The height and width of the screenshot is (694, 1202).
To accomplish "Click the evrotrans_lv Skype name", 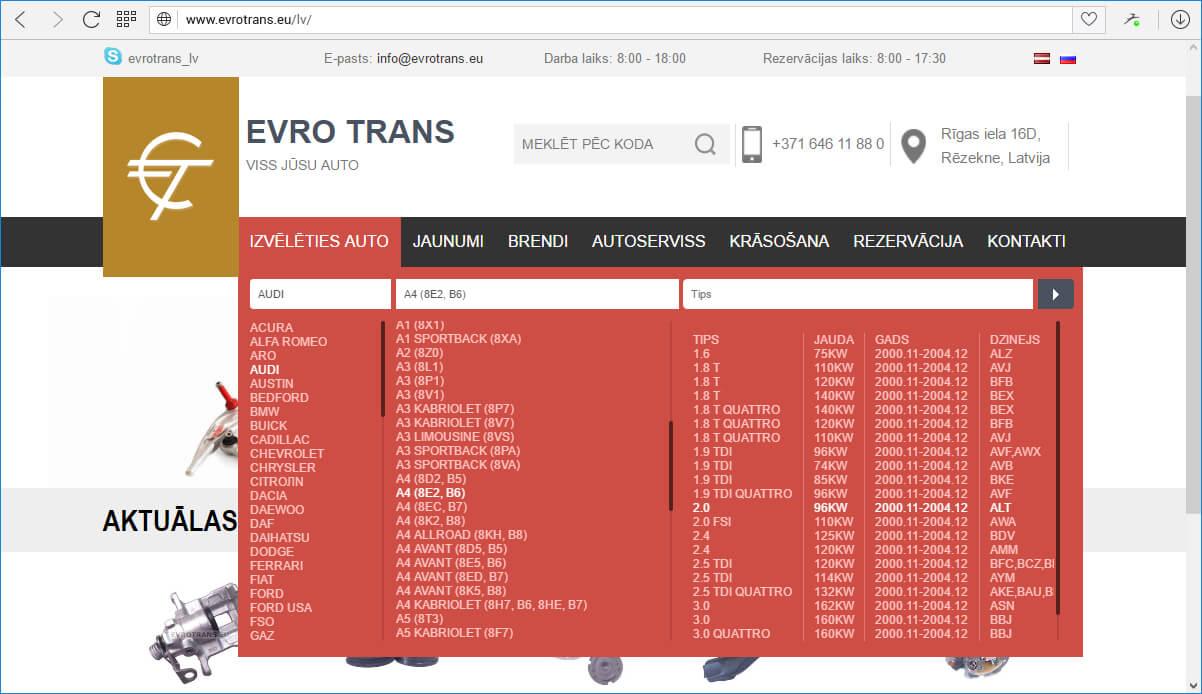I will (163, 58).
